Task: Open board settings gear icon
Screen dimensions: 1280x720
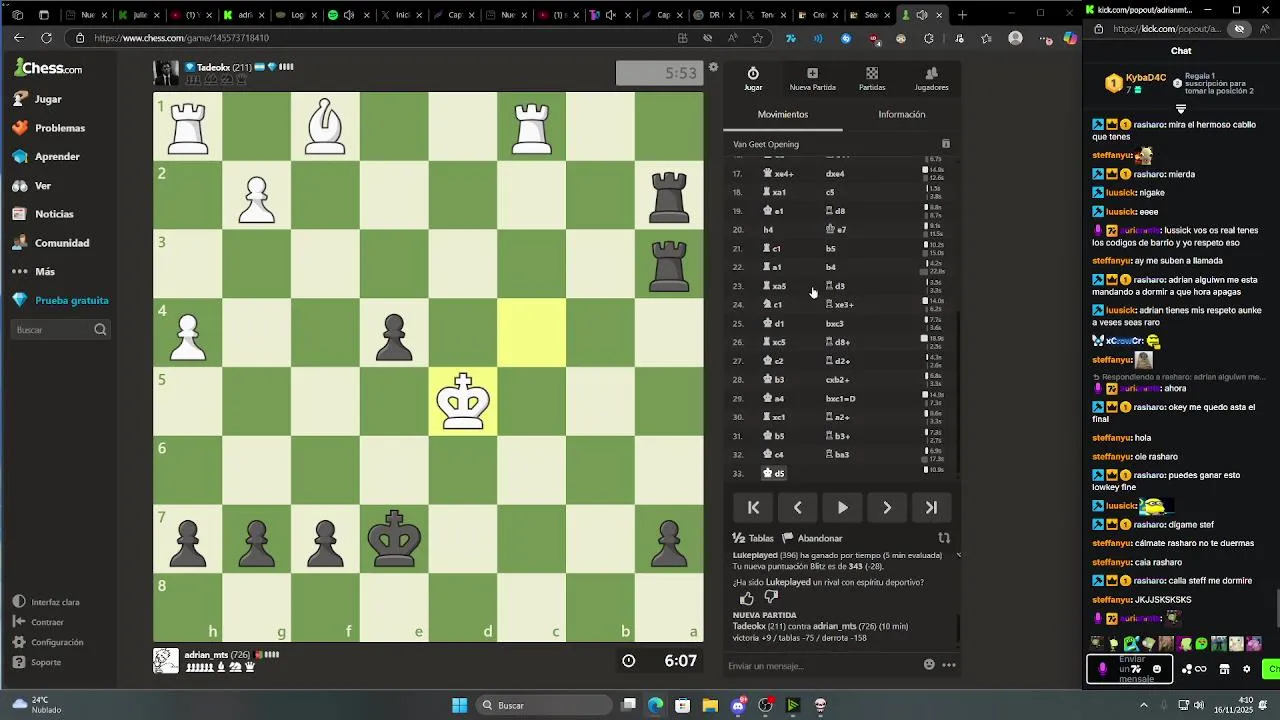Action: pos(713,68)
